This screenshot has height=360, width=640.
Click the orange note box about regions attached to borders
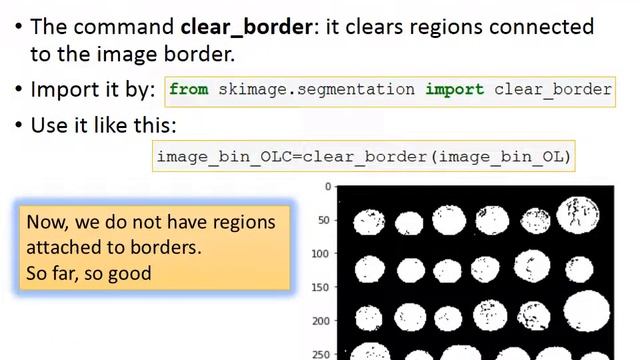[155, 248]
